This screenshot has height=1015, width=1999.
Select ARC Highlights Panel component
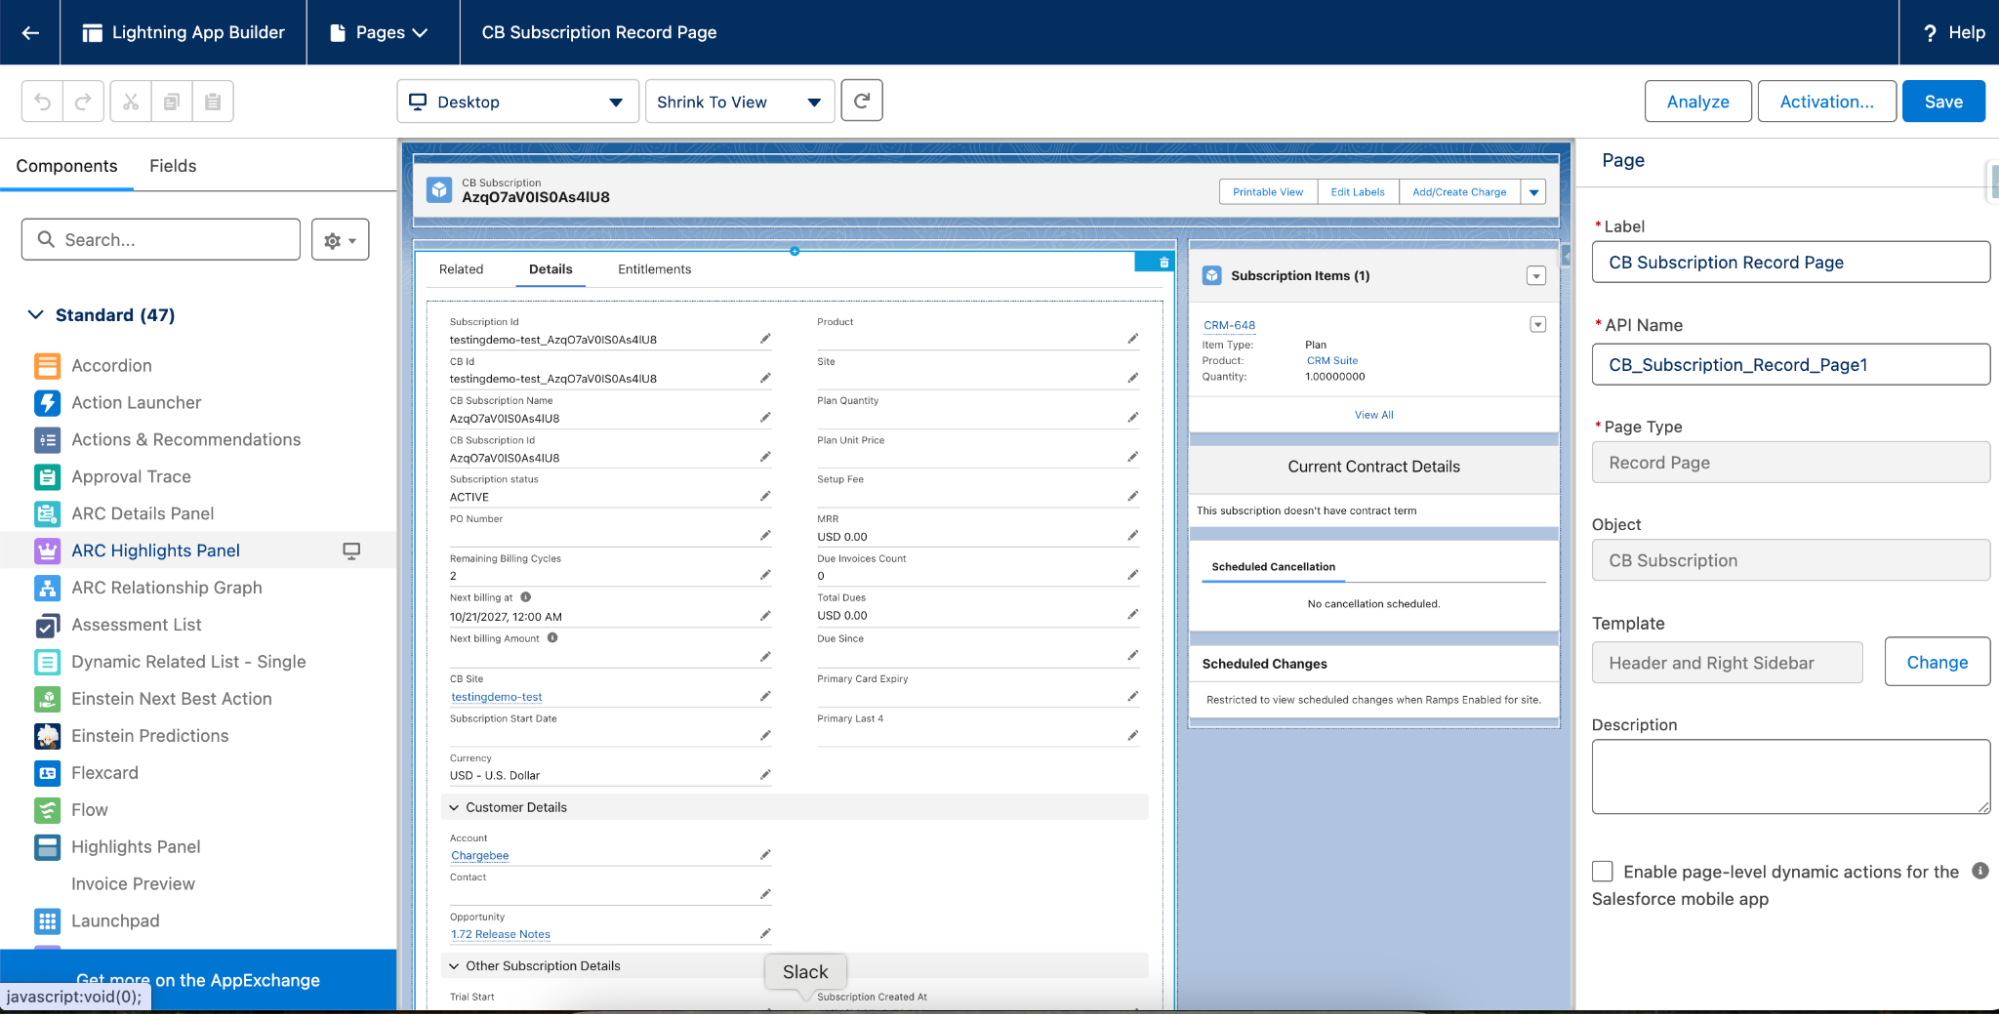tap(155, 551)
